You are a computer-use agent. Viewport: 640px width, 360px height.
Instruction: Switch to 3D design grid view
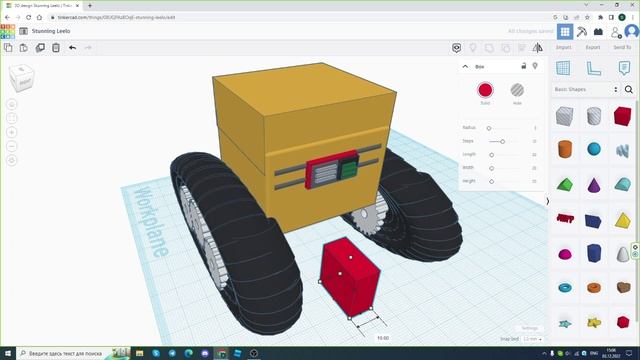tap(565, 31)
